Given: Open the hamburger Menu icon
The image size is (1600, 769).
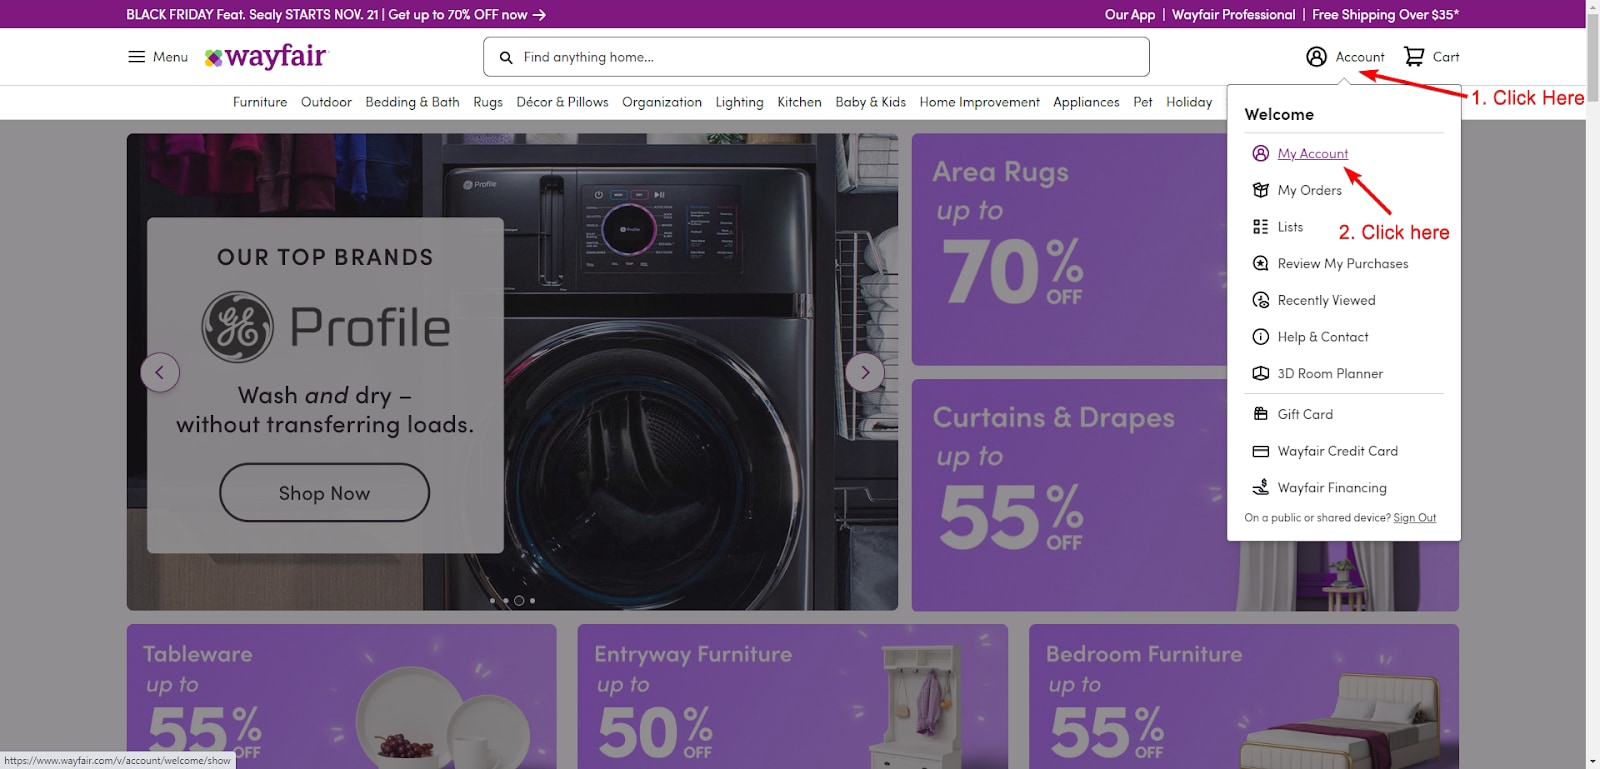Looking at the screenshot, I should [x=137, y=57].
